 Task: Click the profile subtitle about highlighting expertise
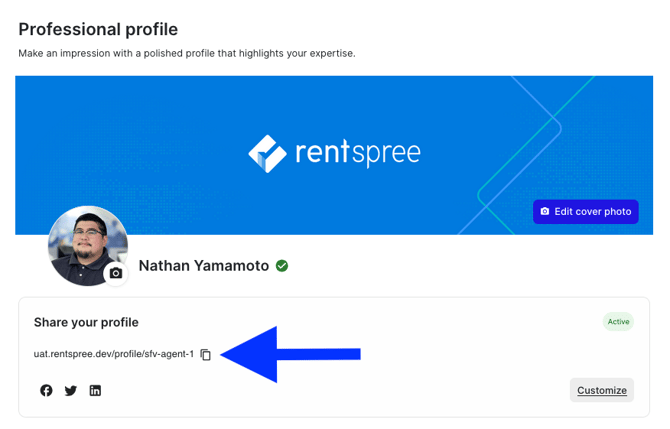(187, 53)
